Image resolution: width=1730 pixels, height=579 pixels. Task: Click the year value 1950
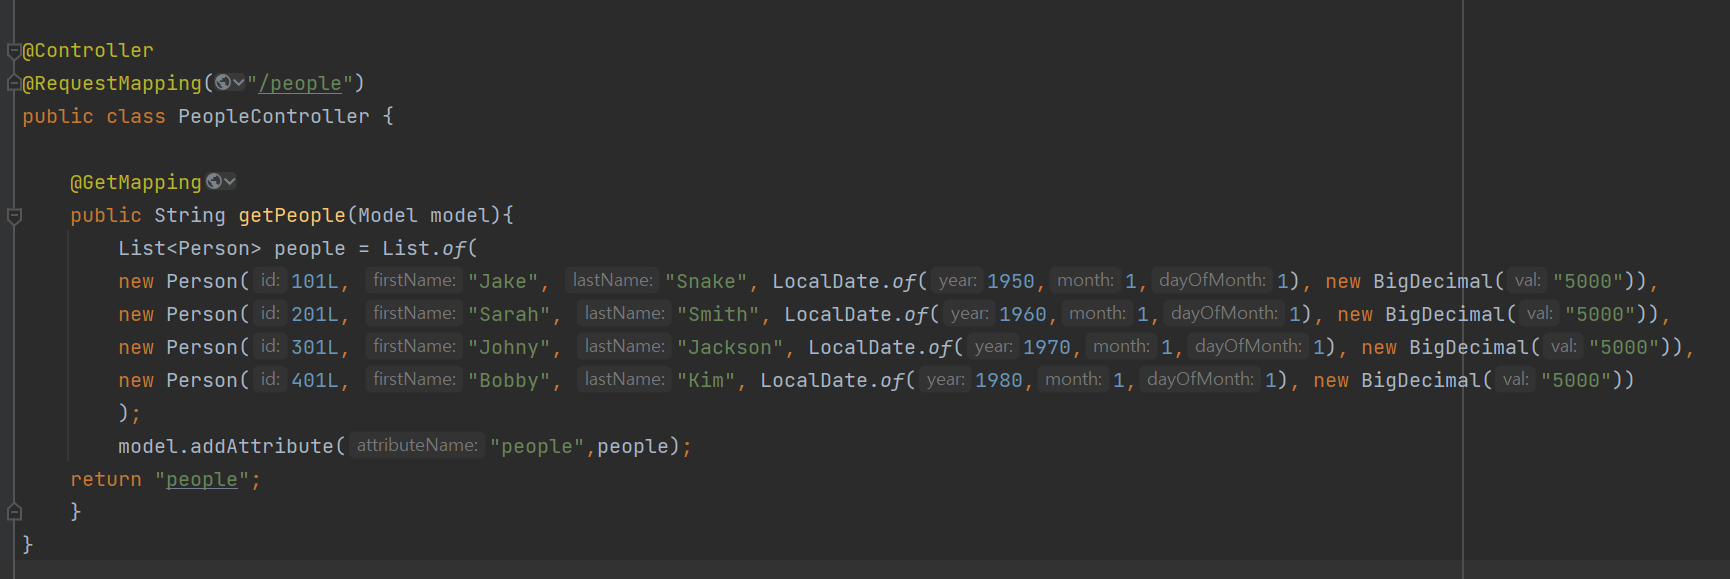point(1011,281)
